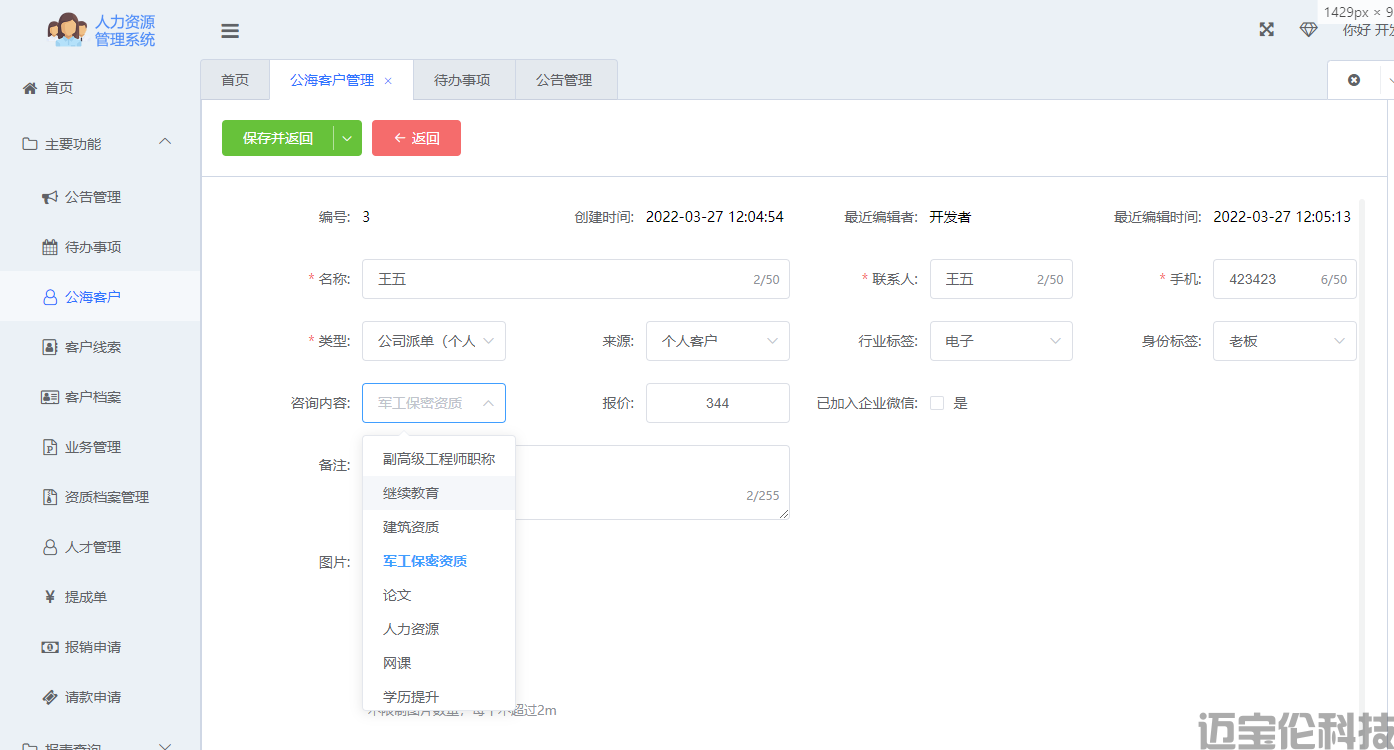The width and height of the screenshot is (1394, 750).
Task: Click the 名称 input field 王五
Action: point(576,279)
